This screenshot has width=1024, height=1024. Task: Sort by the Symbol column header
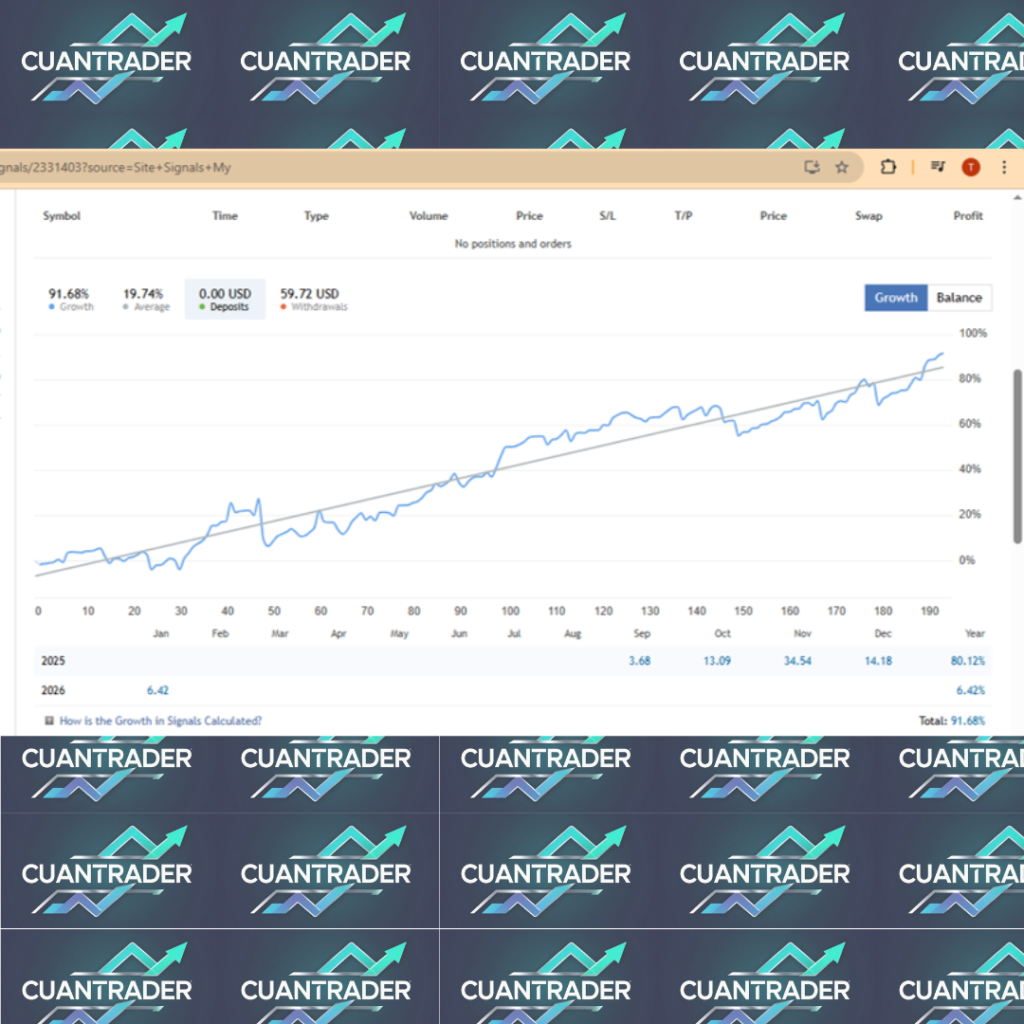pyautogui.click(x=61, y=216)
